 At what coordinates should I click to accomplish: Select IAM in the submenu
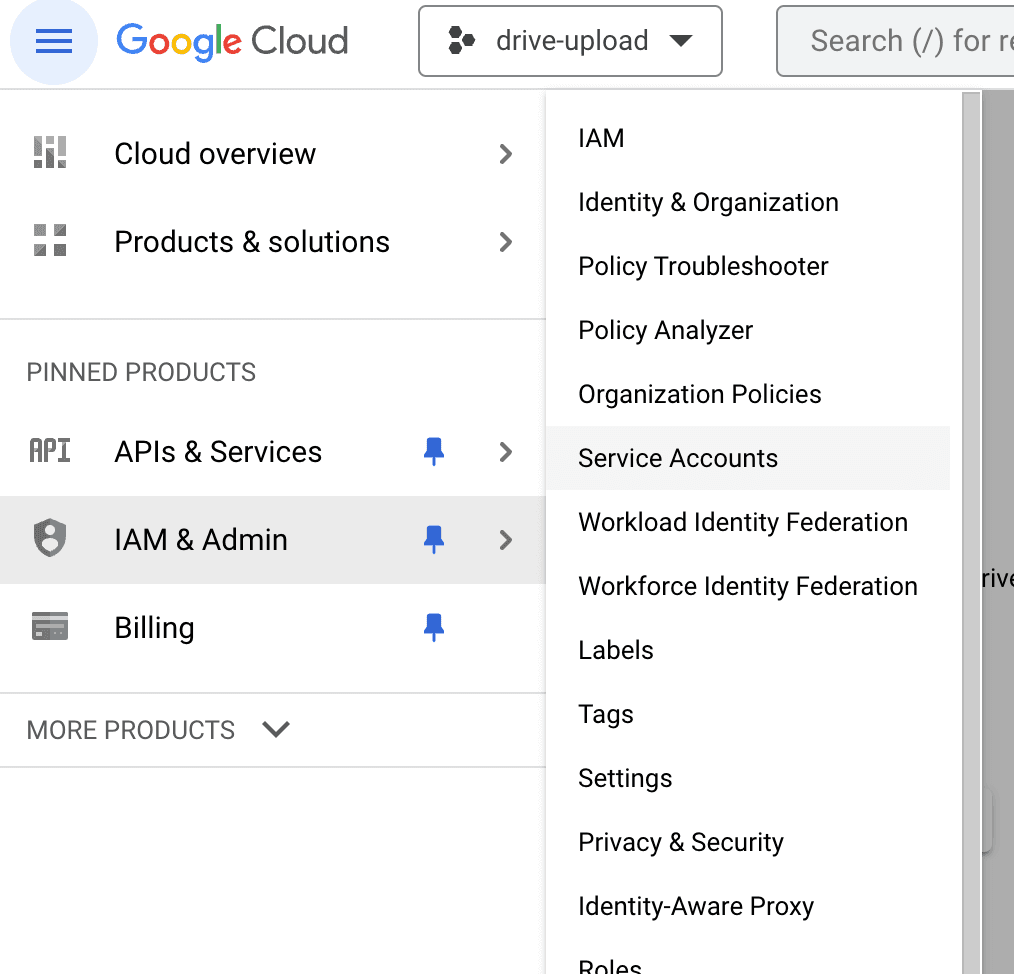(748, 138)
